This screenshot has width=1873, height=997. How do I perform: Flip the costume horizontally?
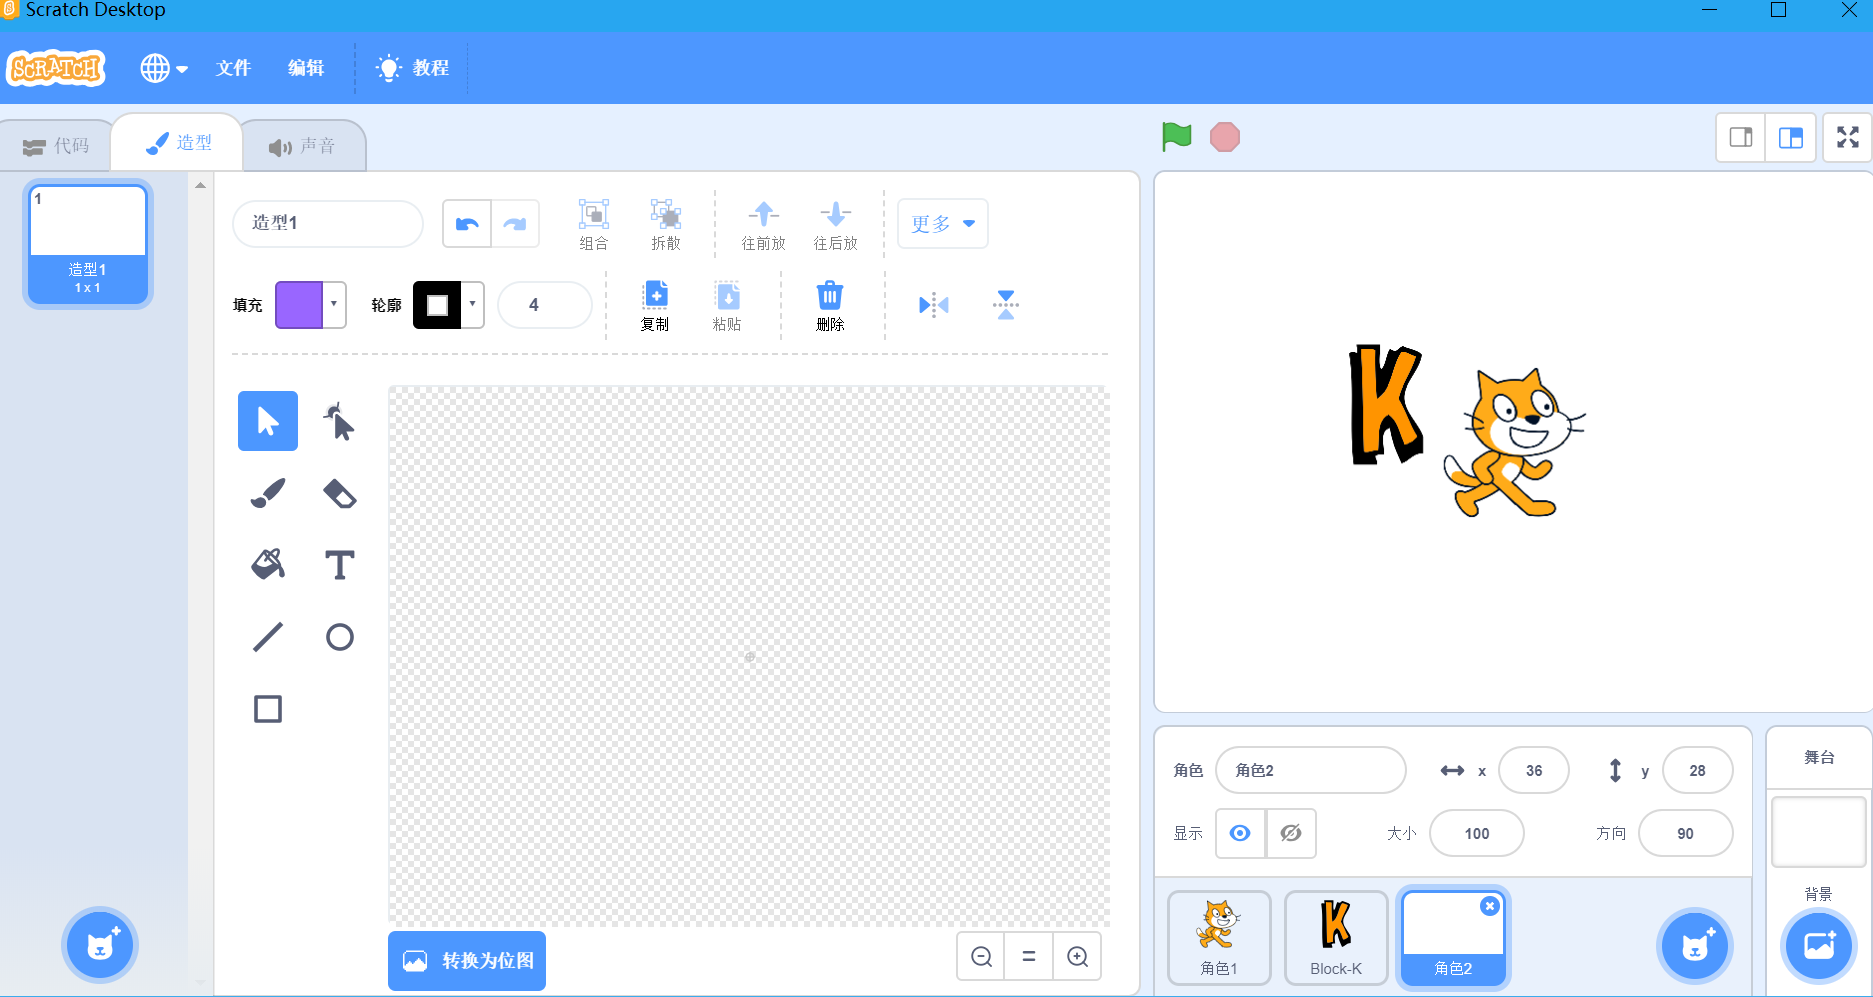tap(934, 305)
